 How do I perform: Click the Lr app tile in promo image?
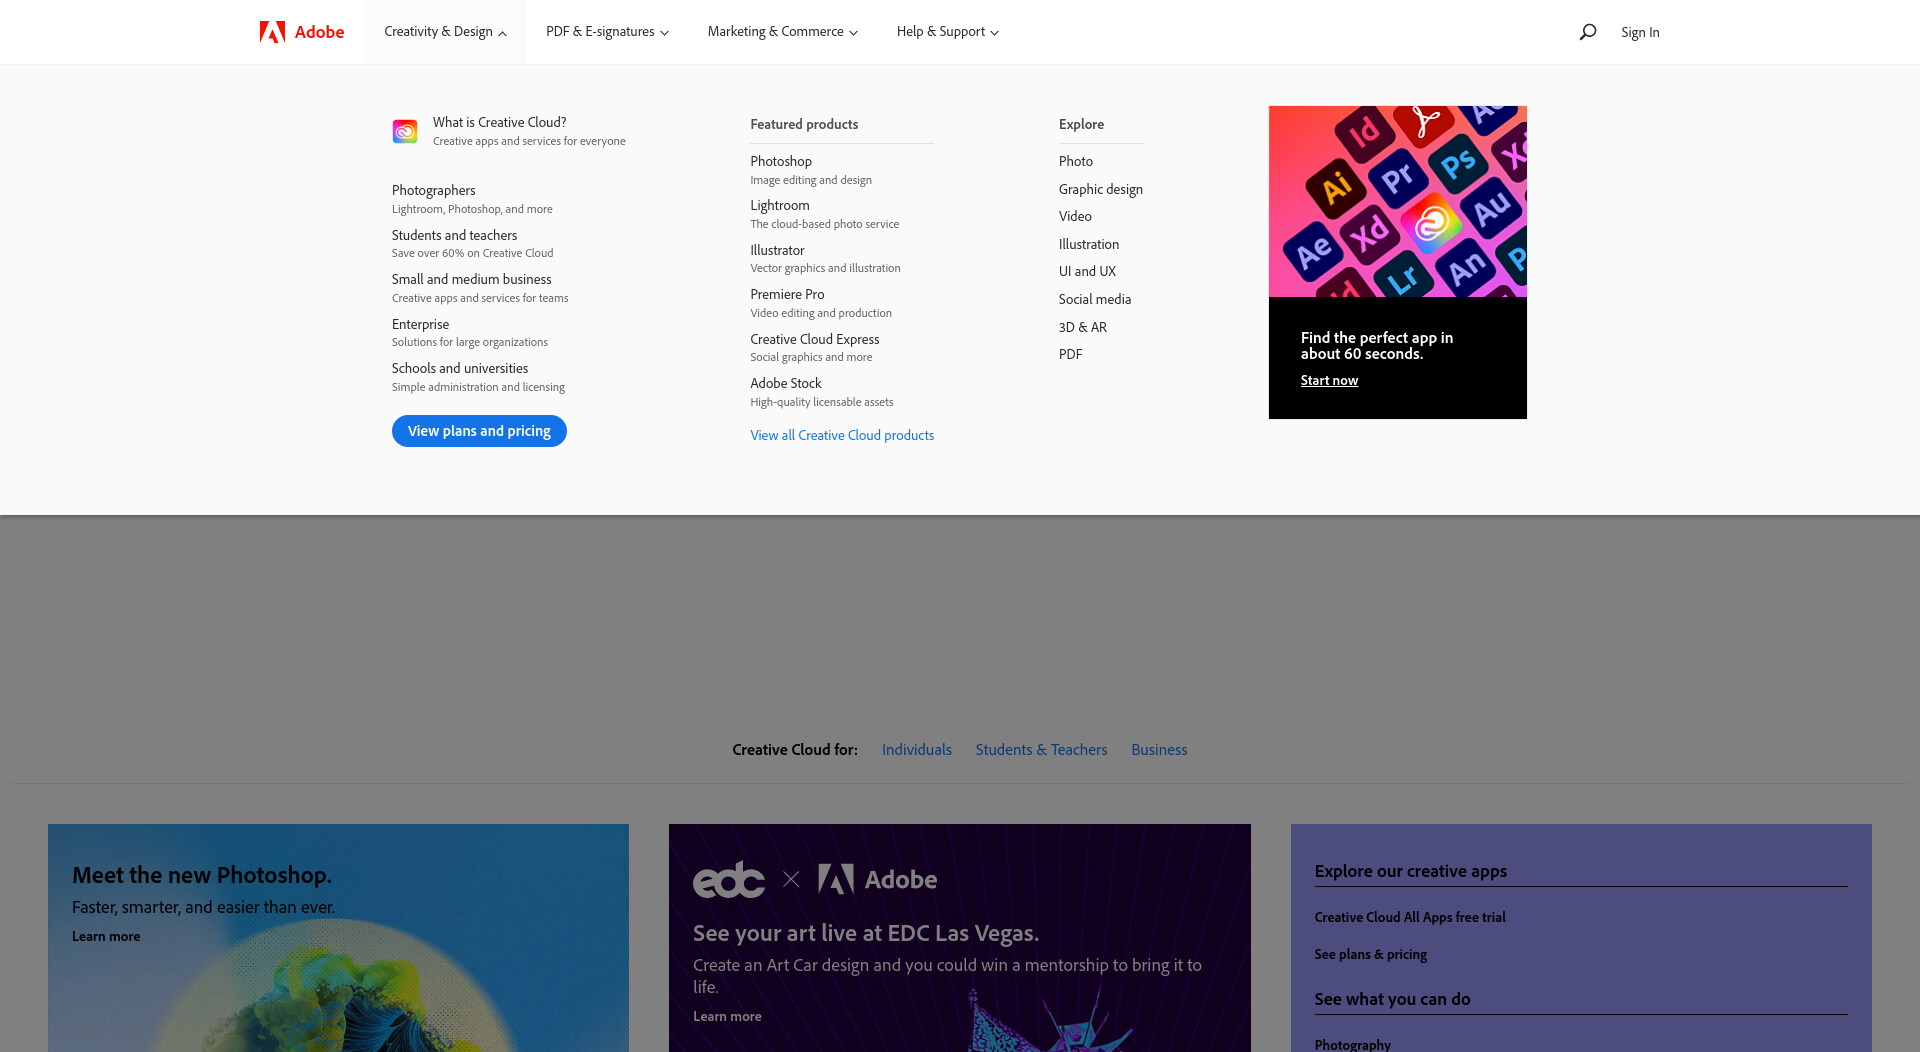[x=1403, y=276]
